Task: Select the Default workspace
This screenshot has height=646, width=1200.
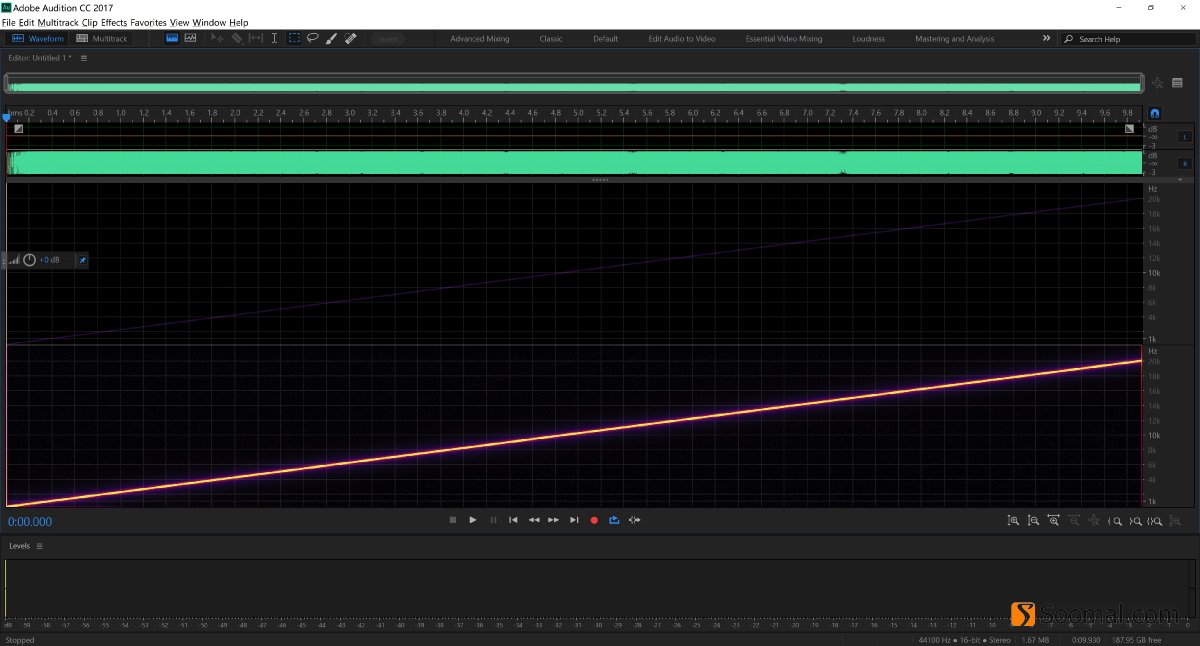Action: 605,38
